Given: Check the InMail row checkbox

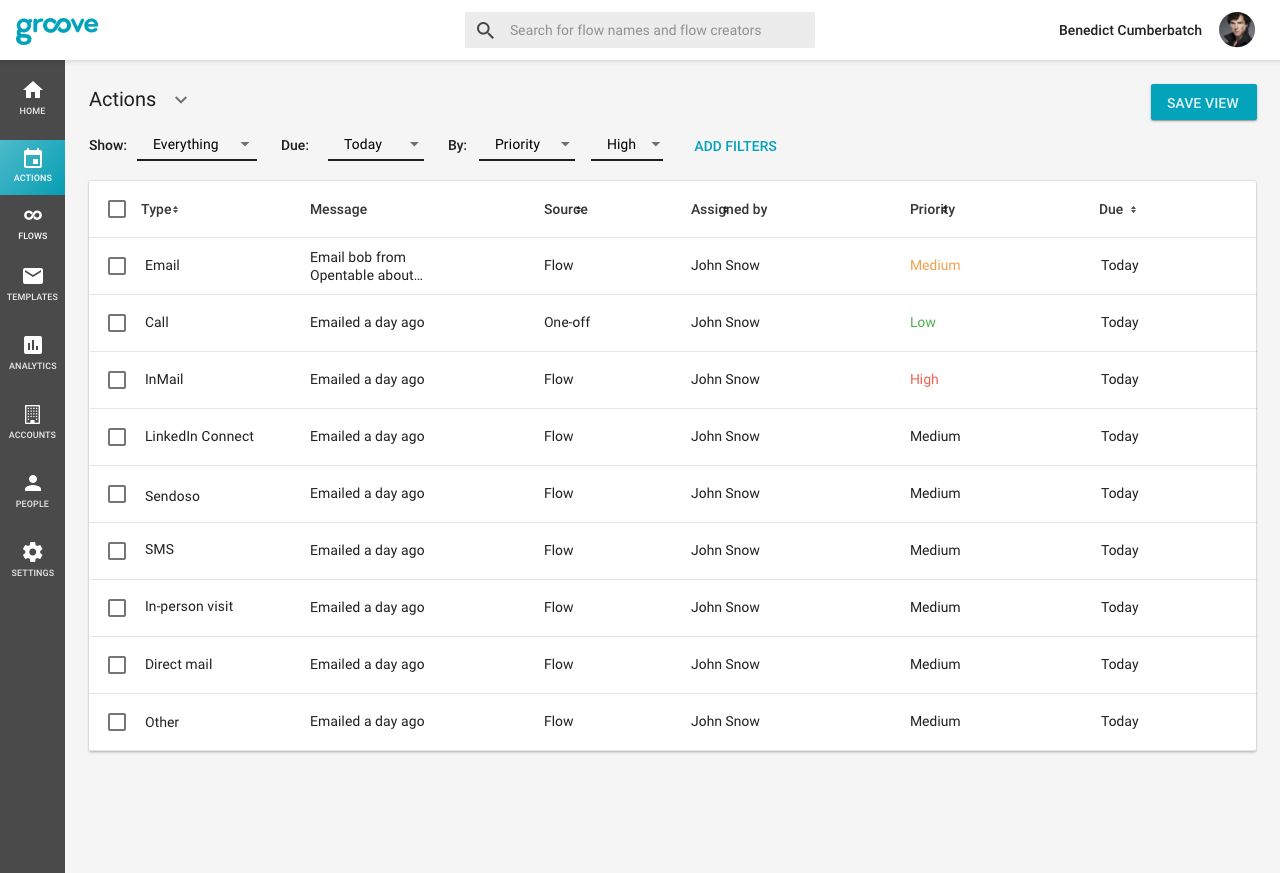Looking at the screenshot, I should pyautogui.click(x=117, y=380).
